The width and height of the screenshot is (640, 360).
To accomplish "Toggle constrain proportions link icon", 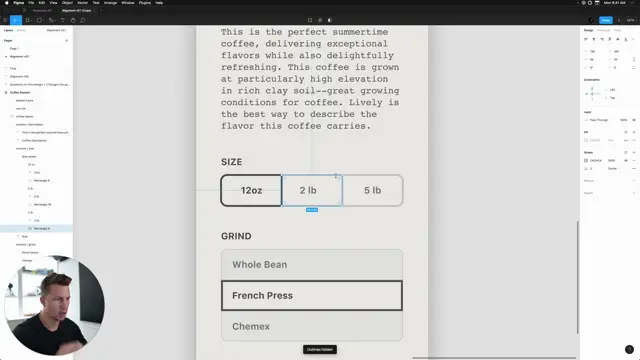I will [634, 60].
